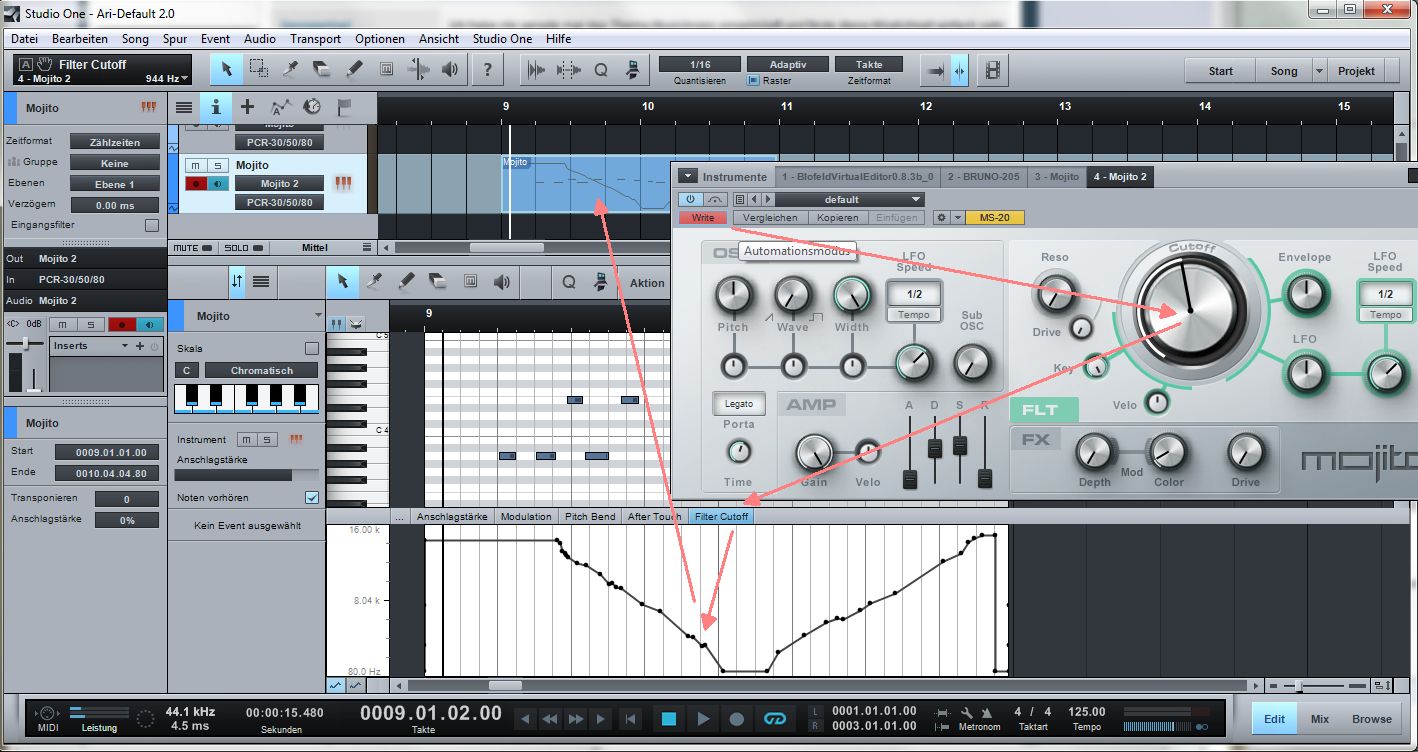Screen dimensions: 1418x752
Task: Open the Adaptiv Raster dropdown
Action: point(788,63)
